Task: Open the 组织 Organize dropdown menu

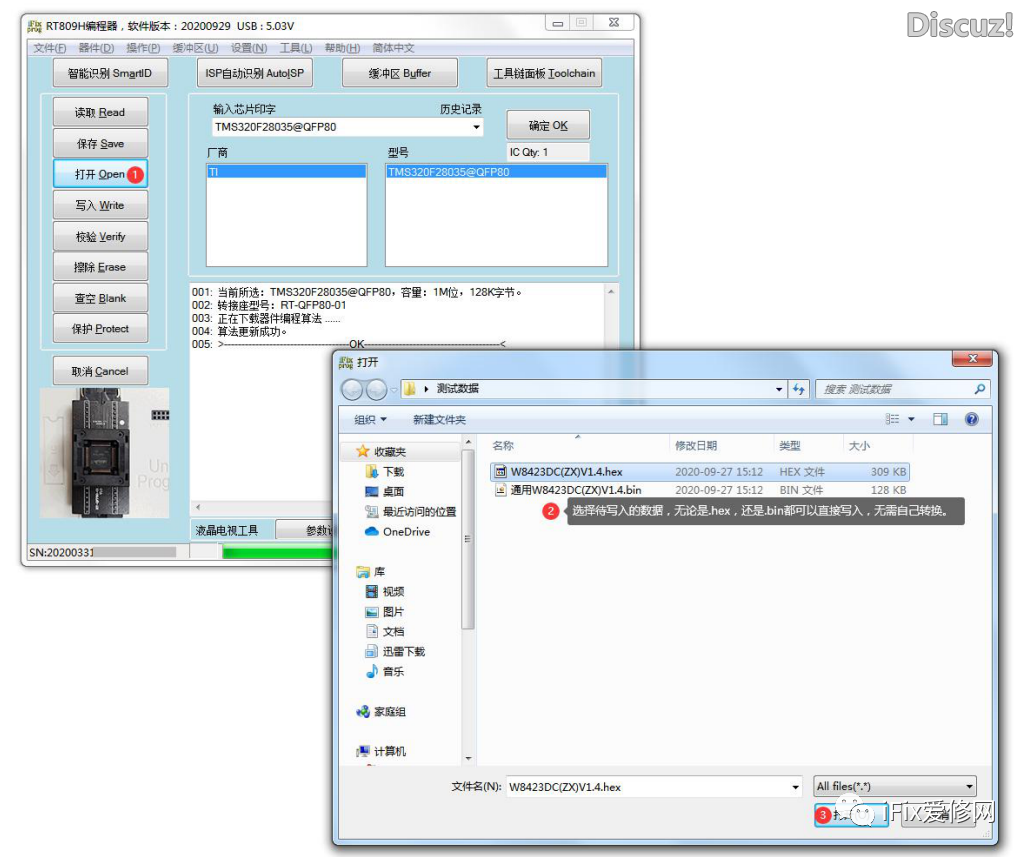Action: [x=370, y=420]
